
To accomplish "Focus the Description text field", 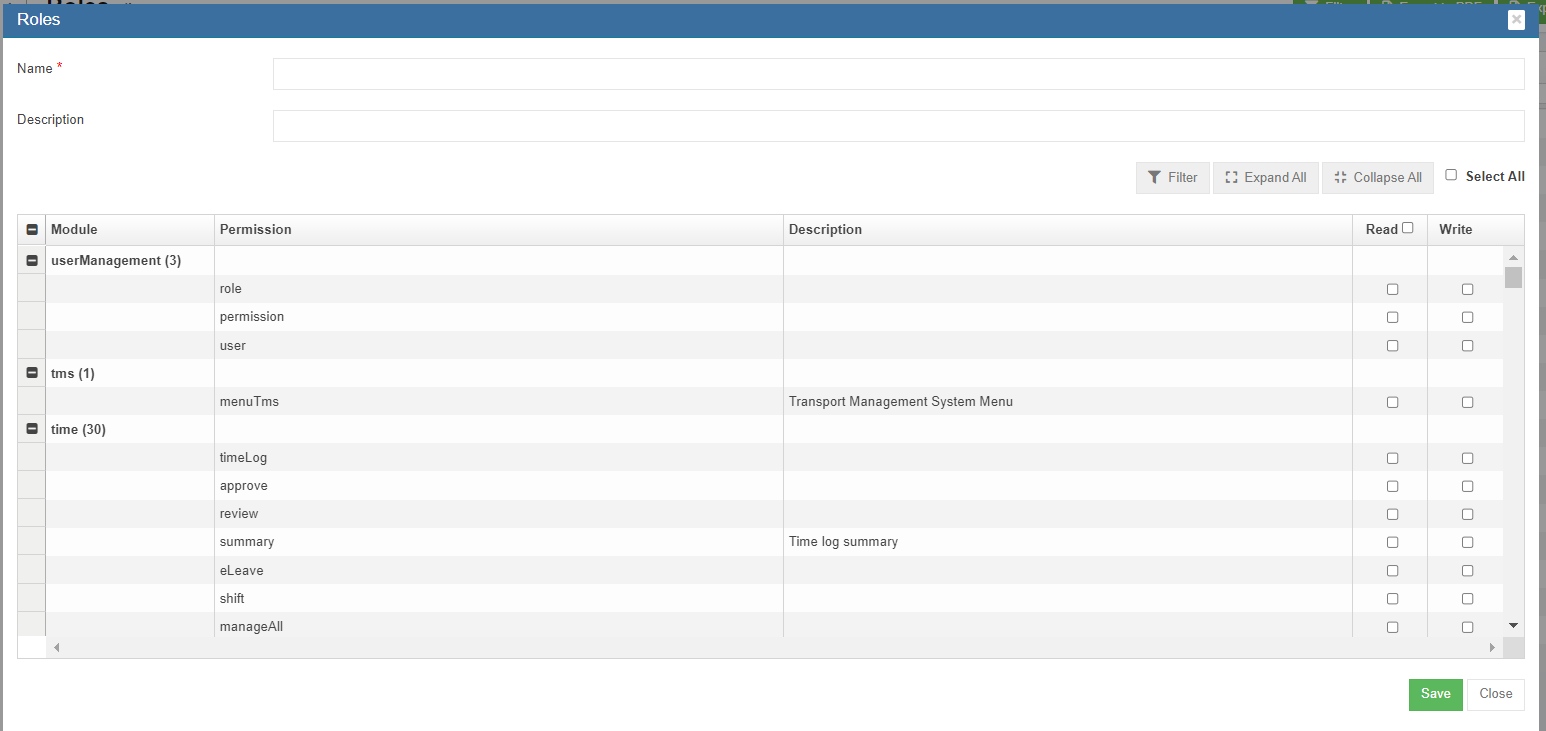I will 898,126.
